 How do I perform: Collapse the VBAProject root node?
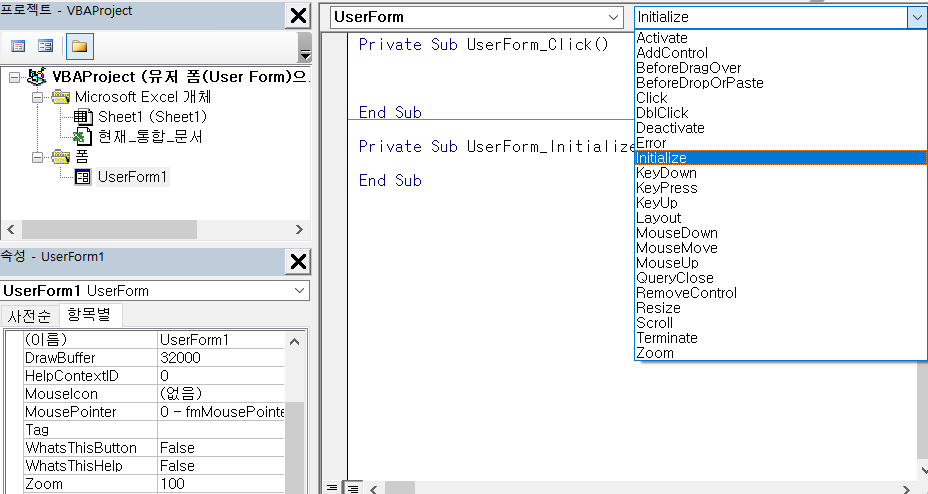coord(14,77)
